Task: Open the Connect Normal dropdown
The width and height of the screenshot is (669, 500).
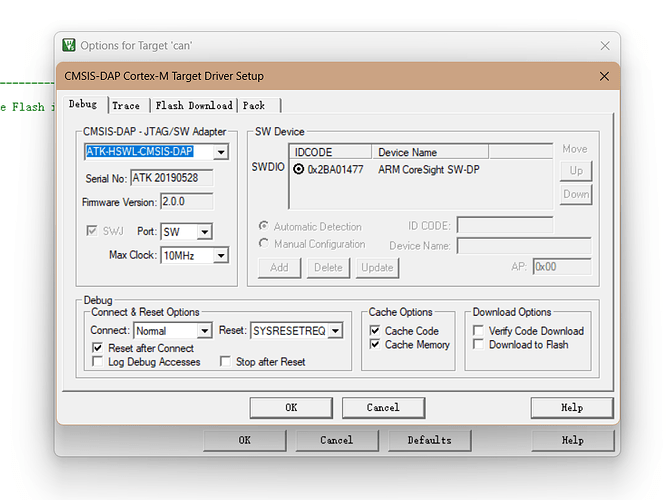Action: click(205, 331)
